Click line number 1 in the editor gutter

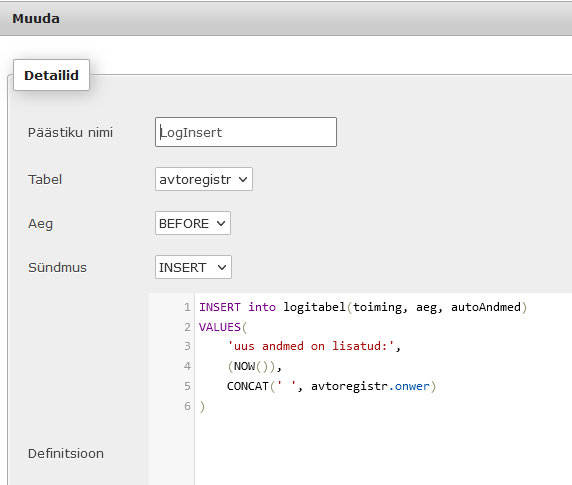click(187, 307)
